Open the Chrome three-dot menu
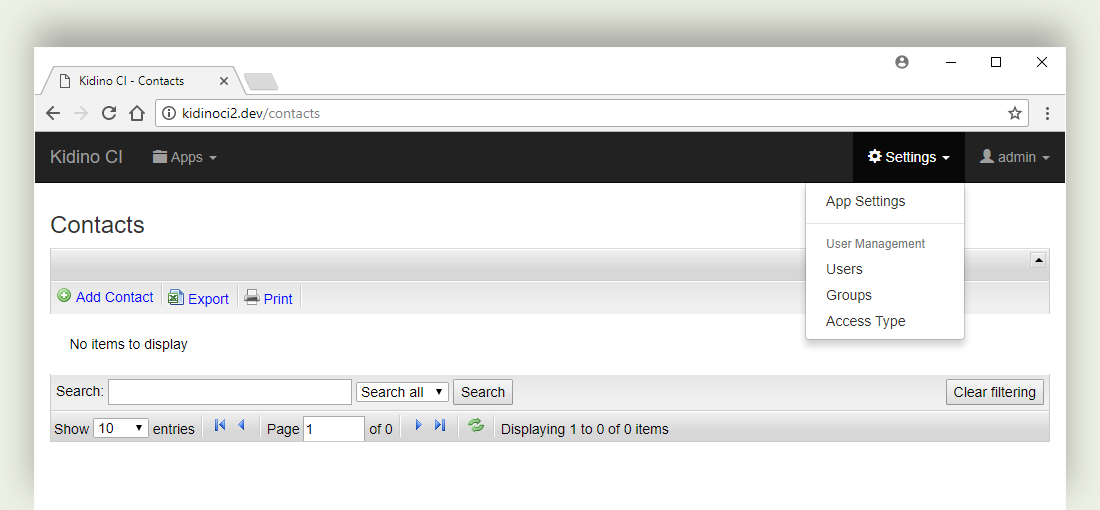 click(x=1047, y=113)
